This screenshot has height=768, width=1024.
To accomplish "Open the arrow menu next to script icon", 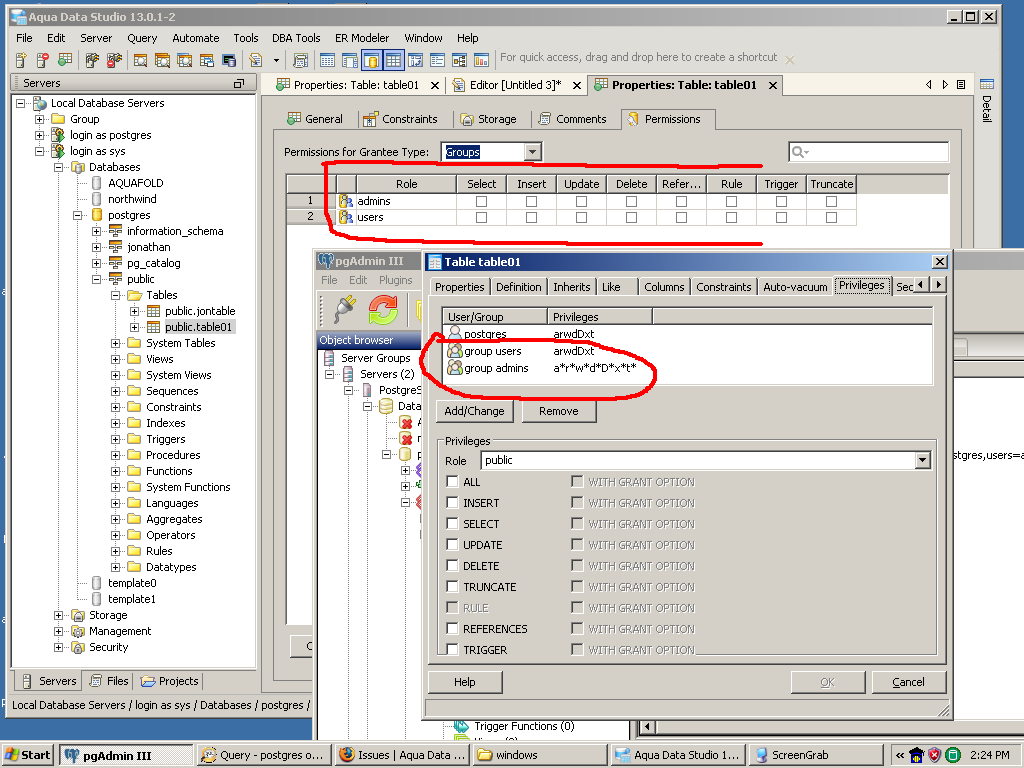I will click(276, 60).
